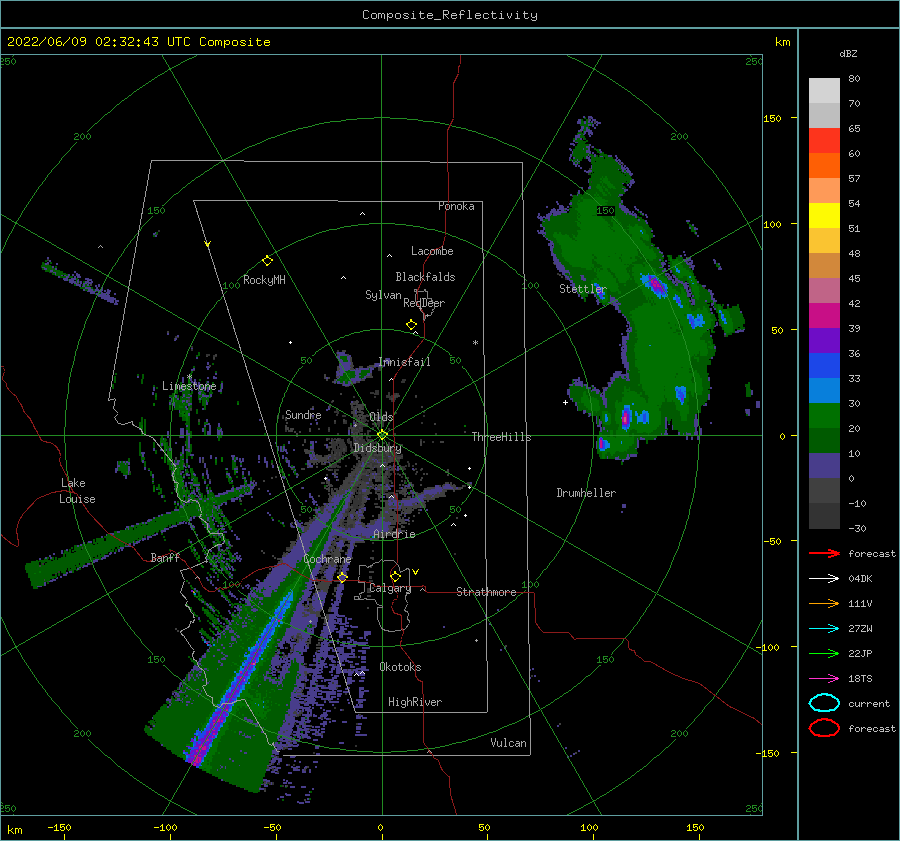Viewport: 900px width, 841px height.
Task: Click the white 04DK arrow icon
Action: pyautogui.click(x=824, y=579)
